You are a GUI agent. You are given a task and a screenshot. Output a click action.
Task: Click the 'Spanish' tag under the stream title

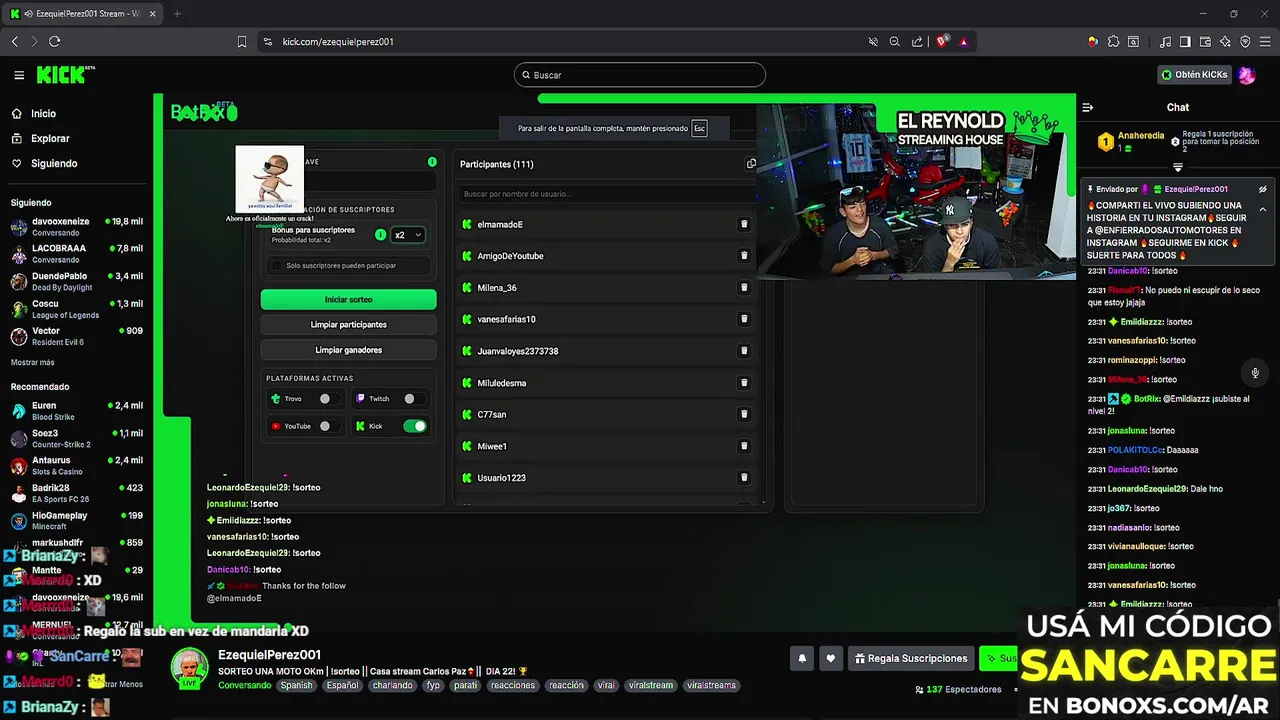pyautogui.click(x=296, y=686)
